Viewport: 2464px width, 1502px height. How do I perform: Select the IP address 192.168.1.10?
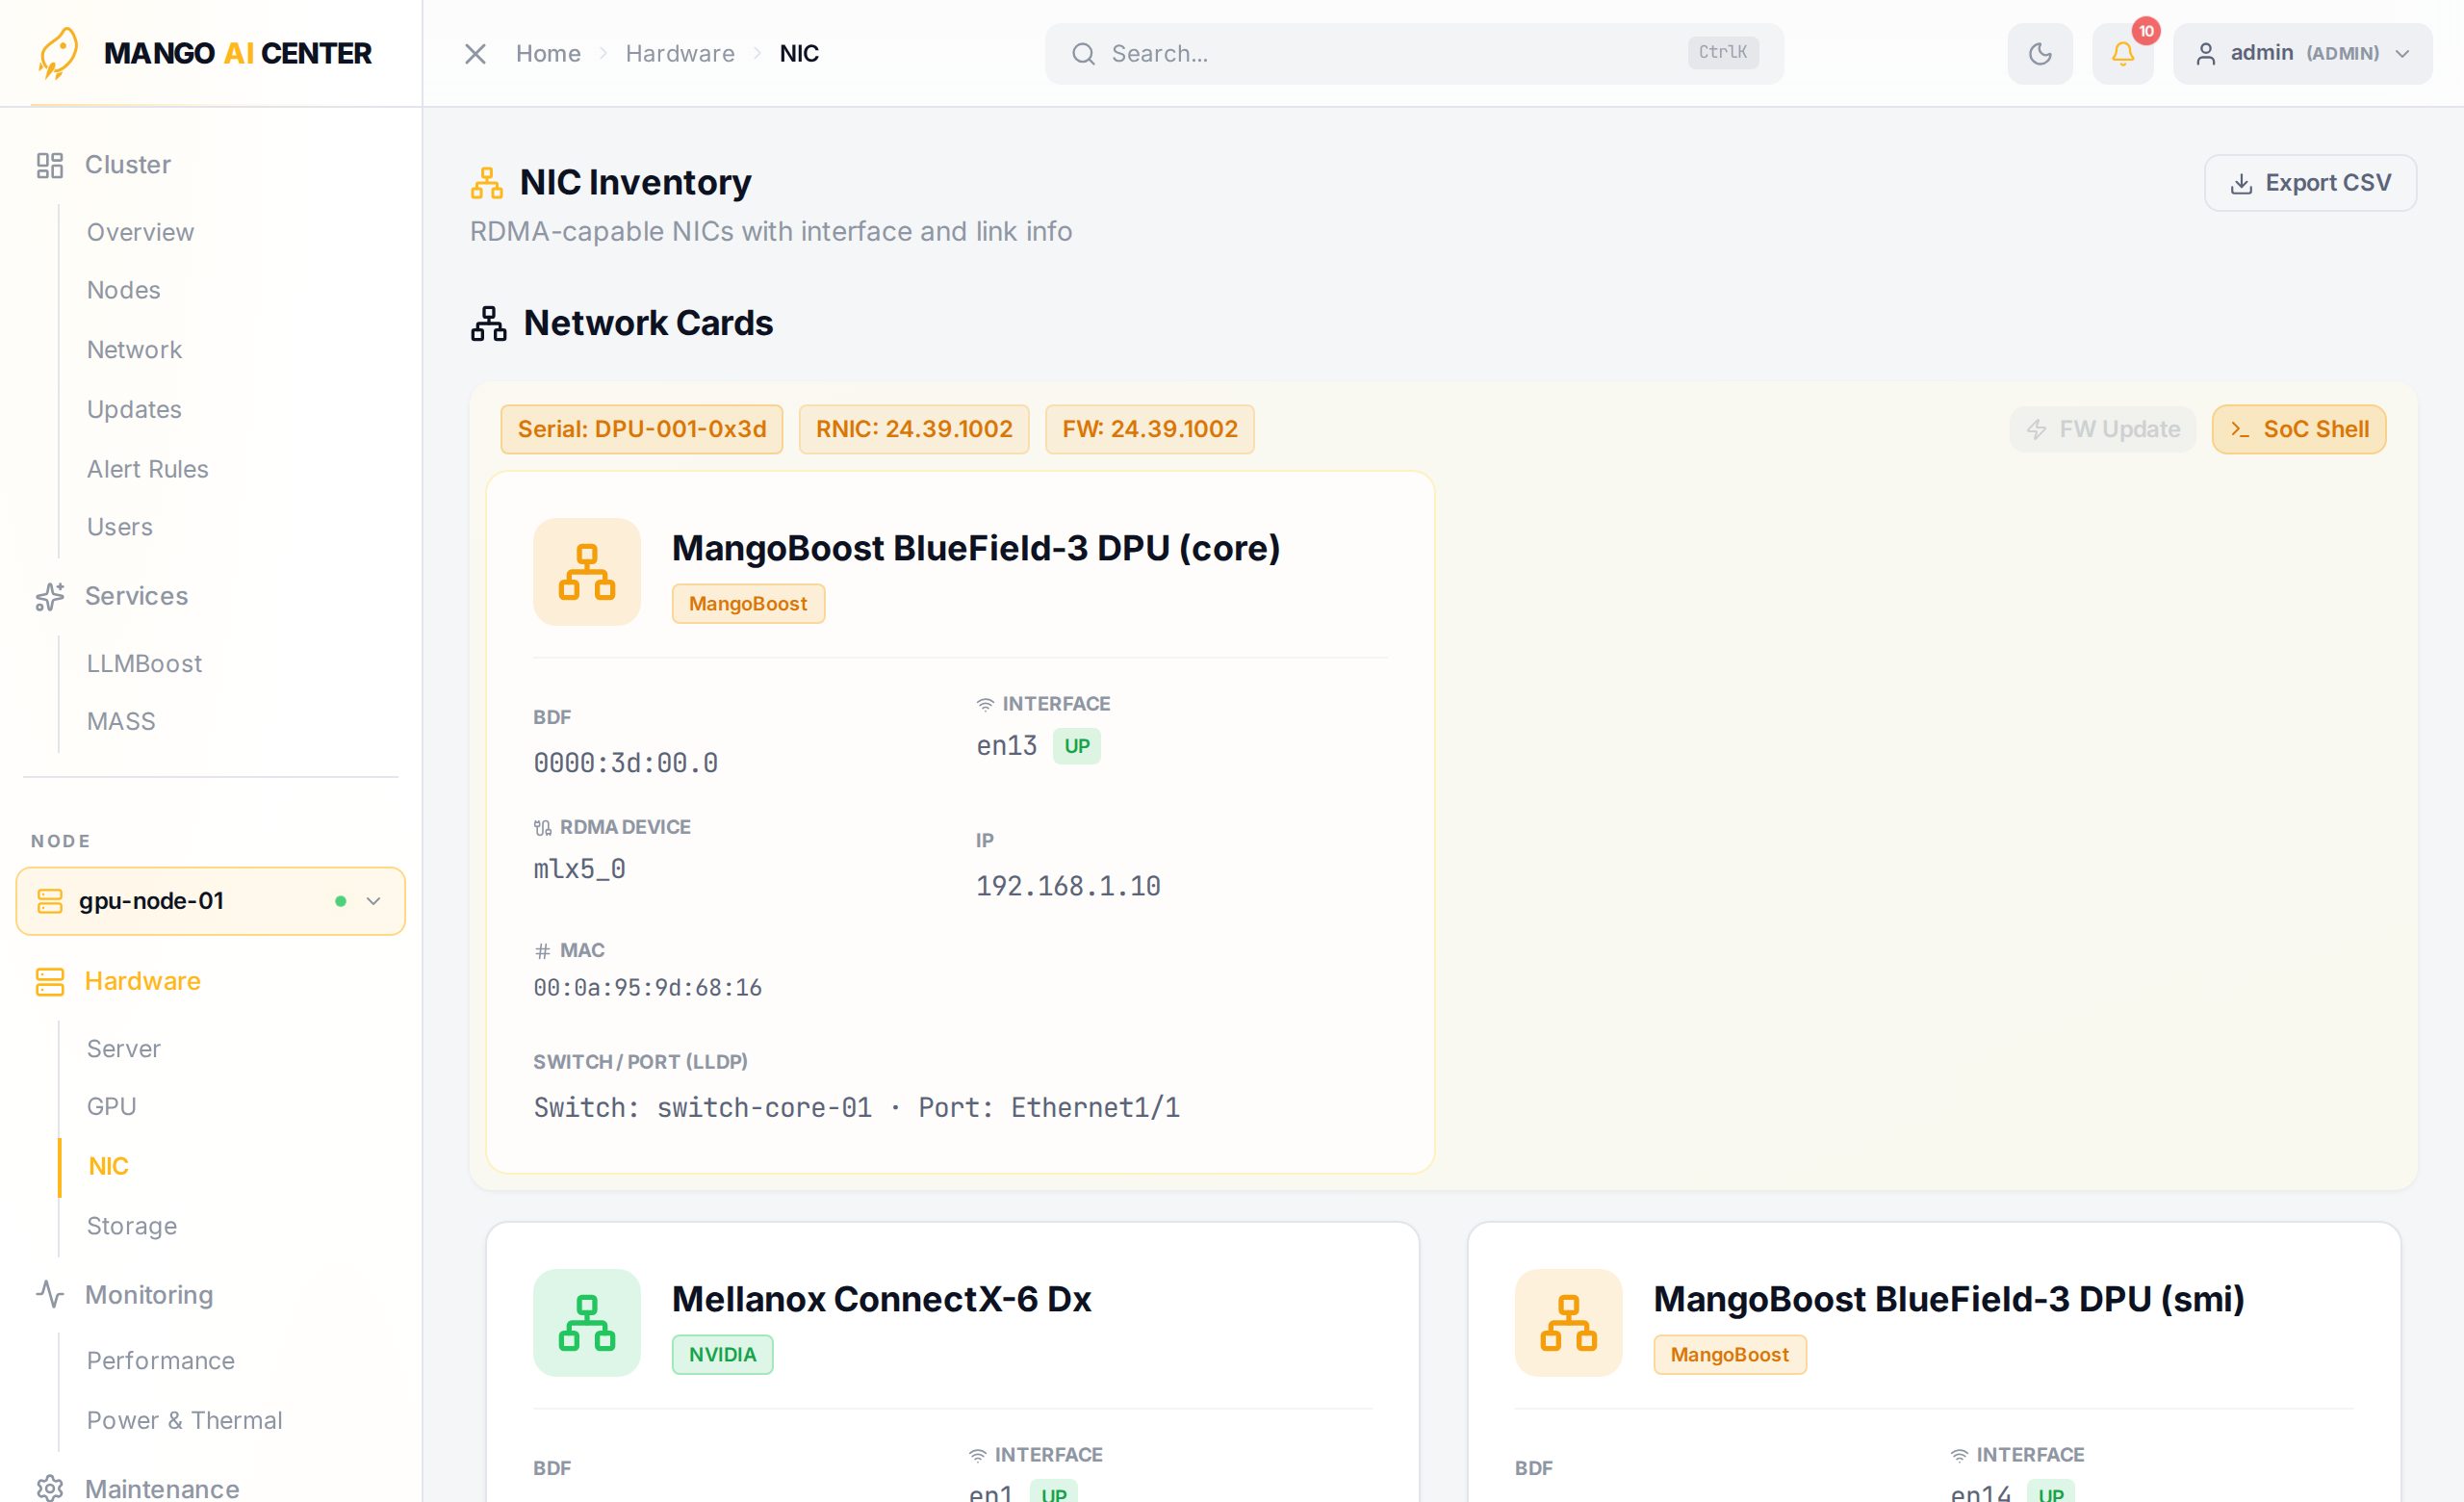coord(1068,886)
